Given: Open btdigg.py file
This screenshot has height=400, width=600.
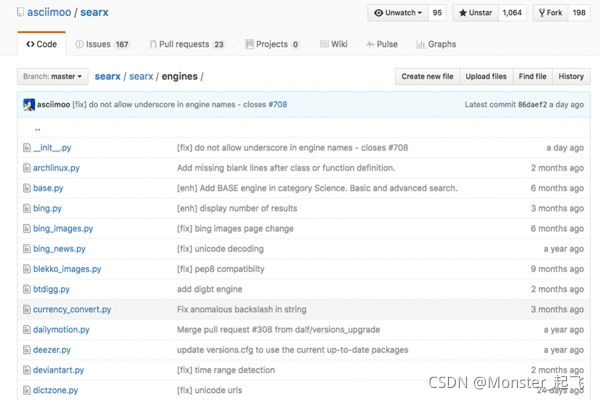Looking at the screenshot, I should click(x=51, y=289).
